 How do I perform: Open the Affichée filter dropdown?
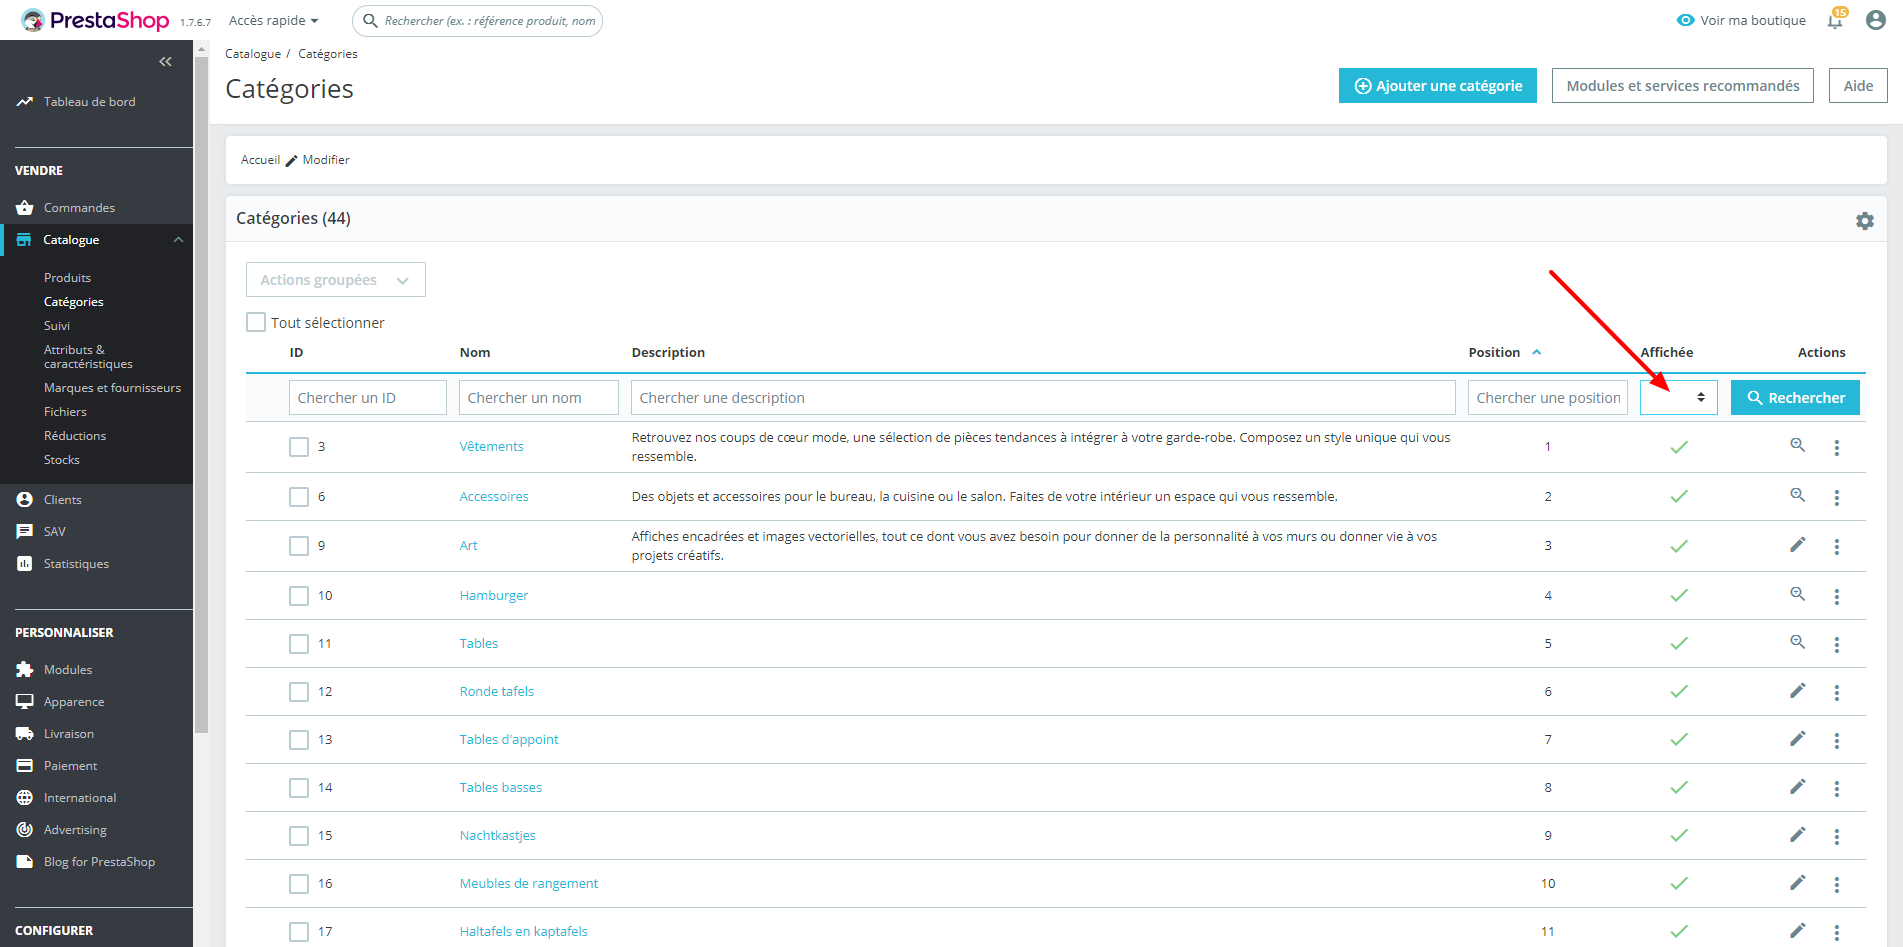1679,397
